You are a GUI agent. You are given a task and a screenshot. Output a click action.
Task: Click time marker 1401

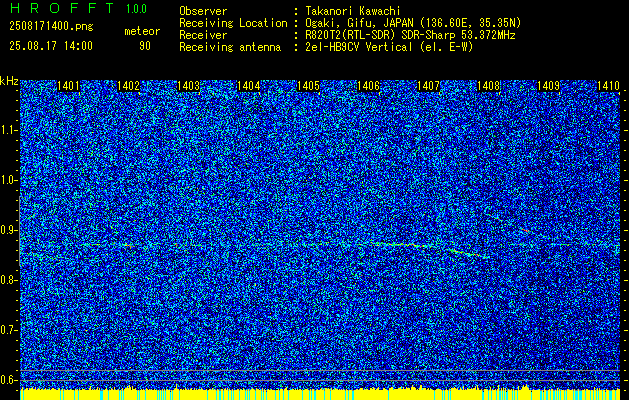[x=68, y=85]
